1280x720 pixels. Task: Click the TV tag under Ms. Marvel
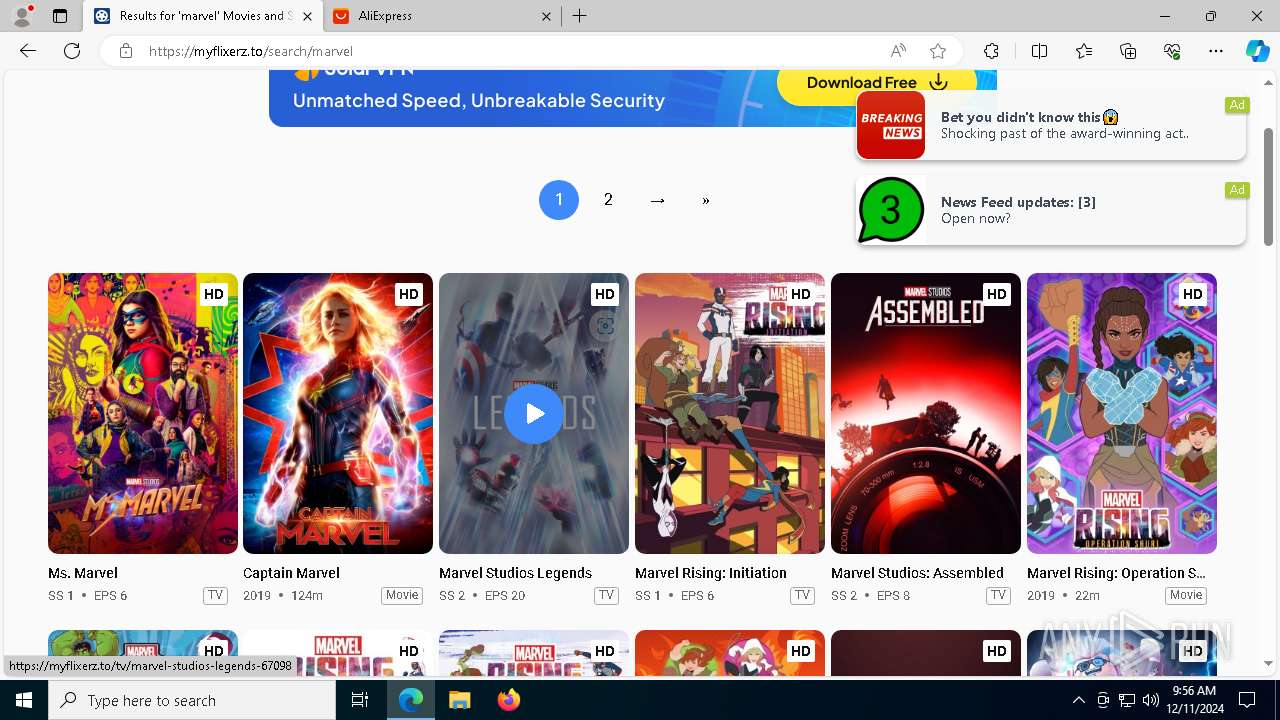pyautogui.click(x=215, y=595)
